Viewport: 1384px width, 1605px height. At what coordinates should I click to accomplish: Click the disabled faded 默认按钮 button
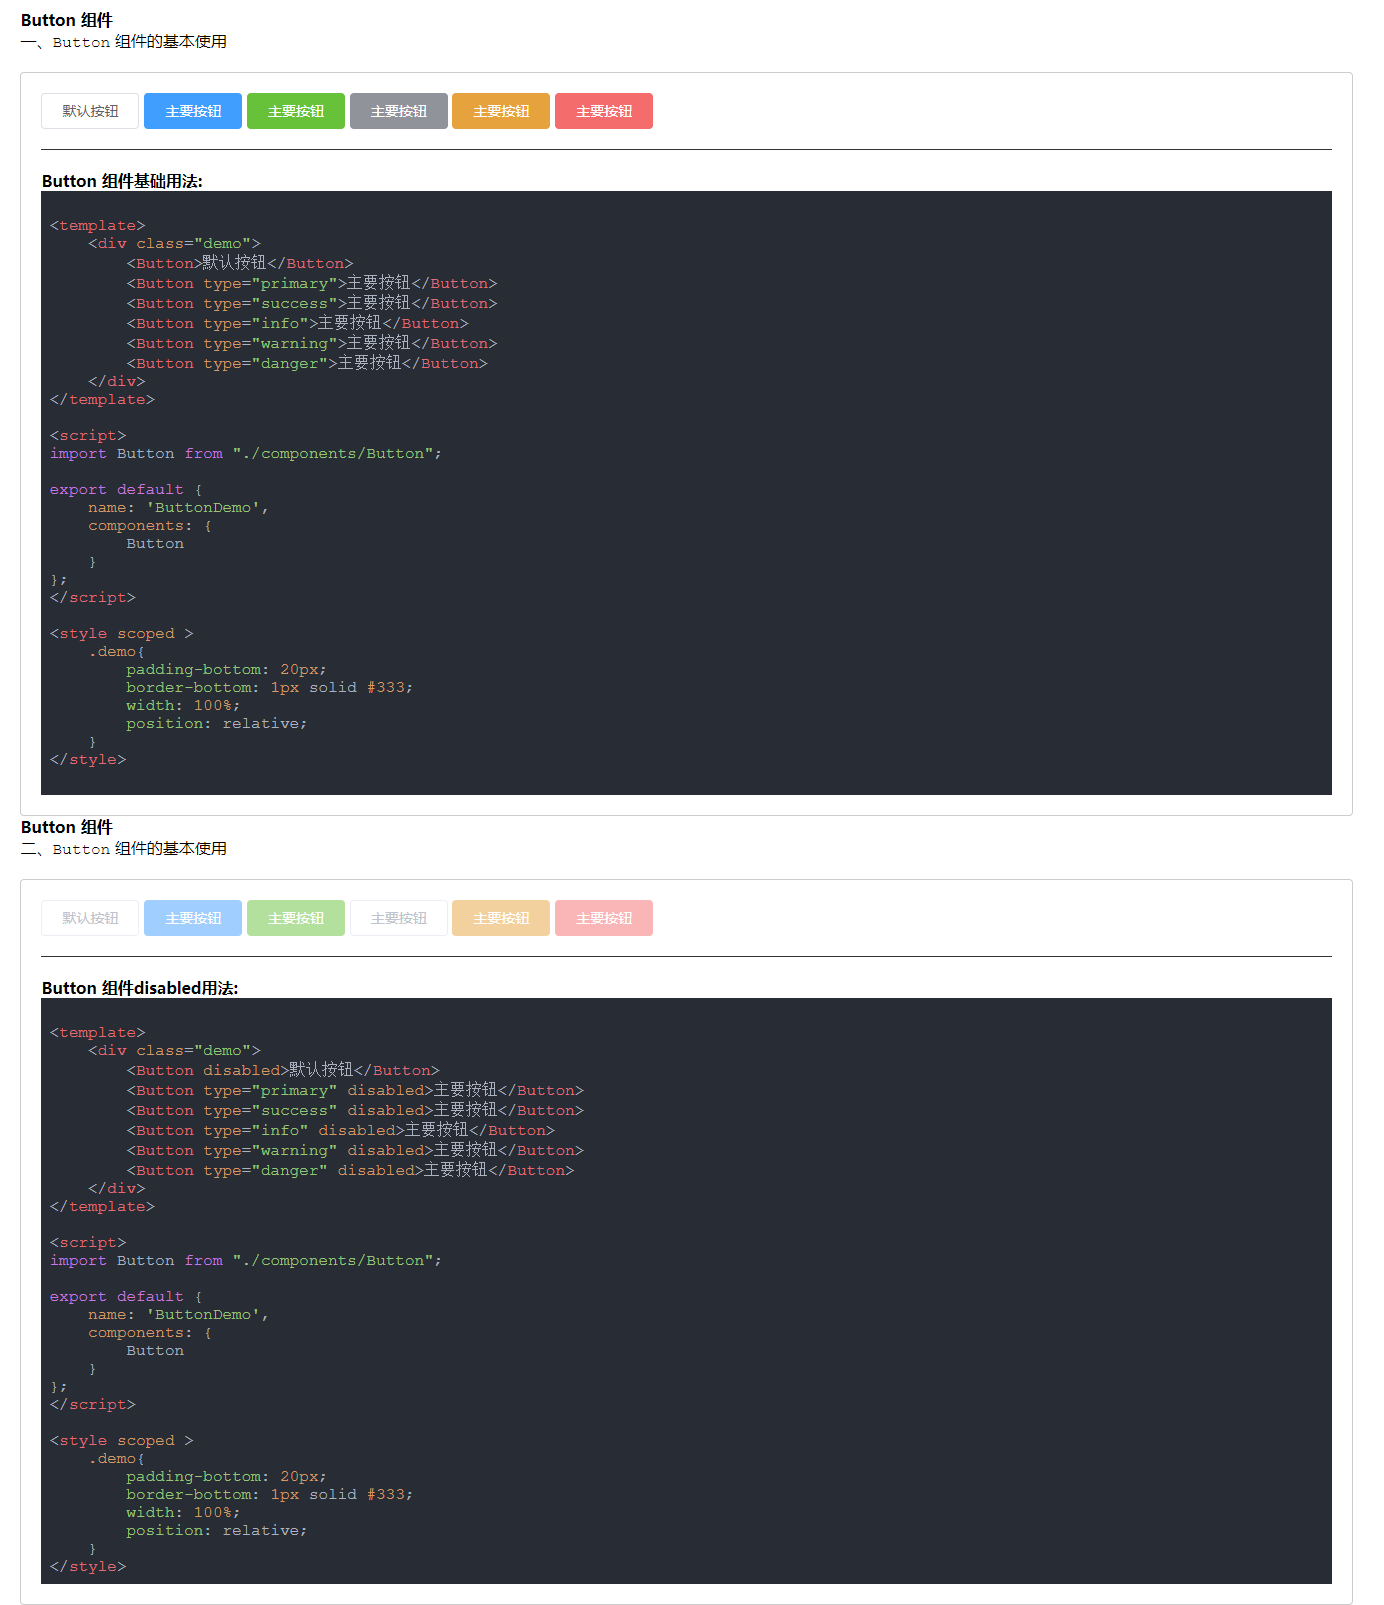click(x=90, y=918)
